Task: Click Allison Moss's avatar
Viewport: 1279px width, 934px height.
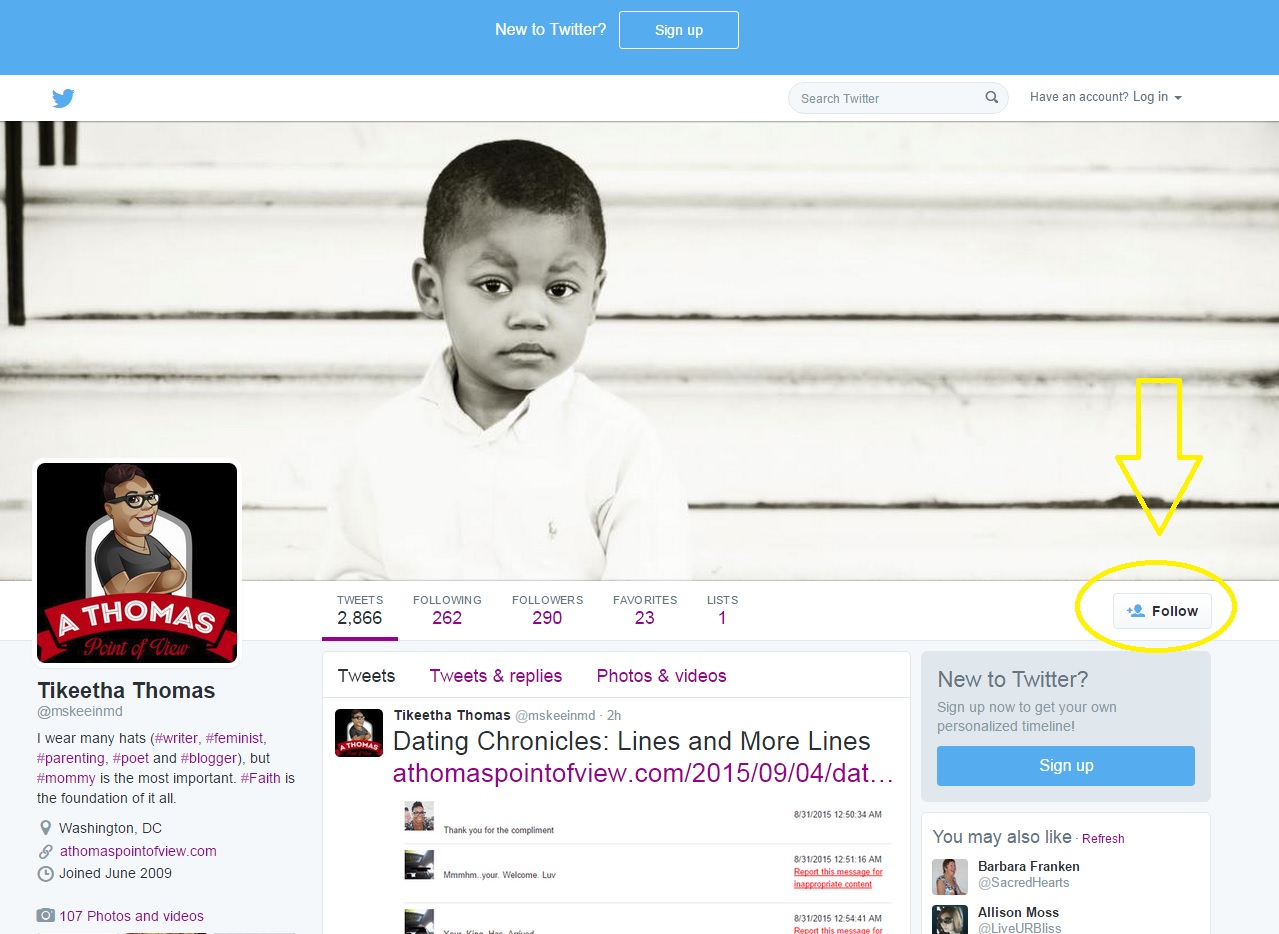Action: (x=949, y=919)
